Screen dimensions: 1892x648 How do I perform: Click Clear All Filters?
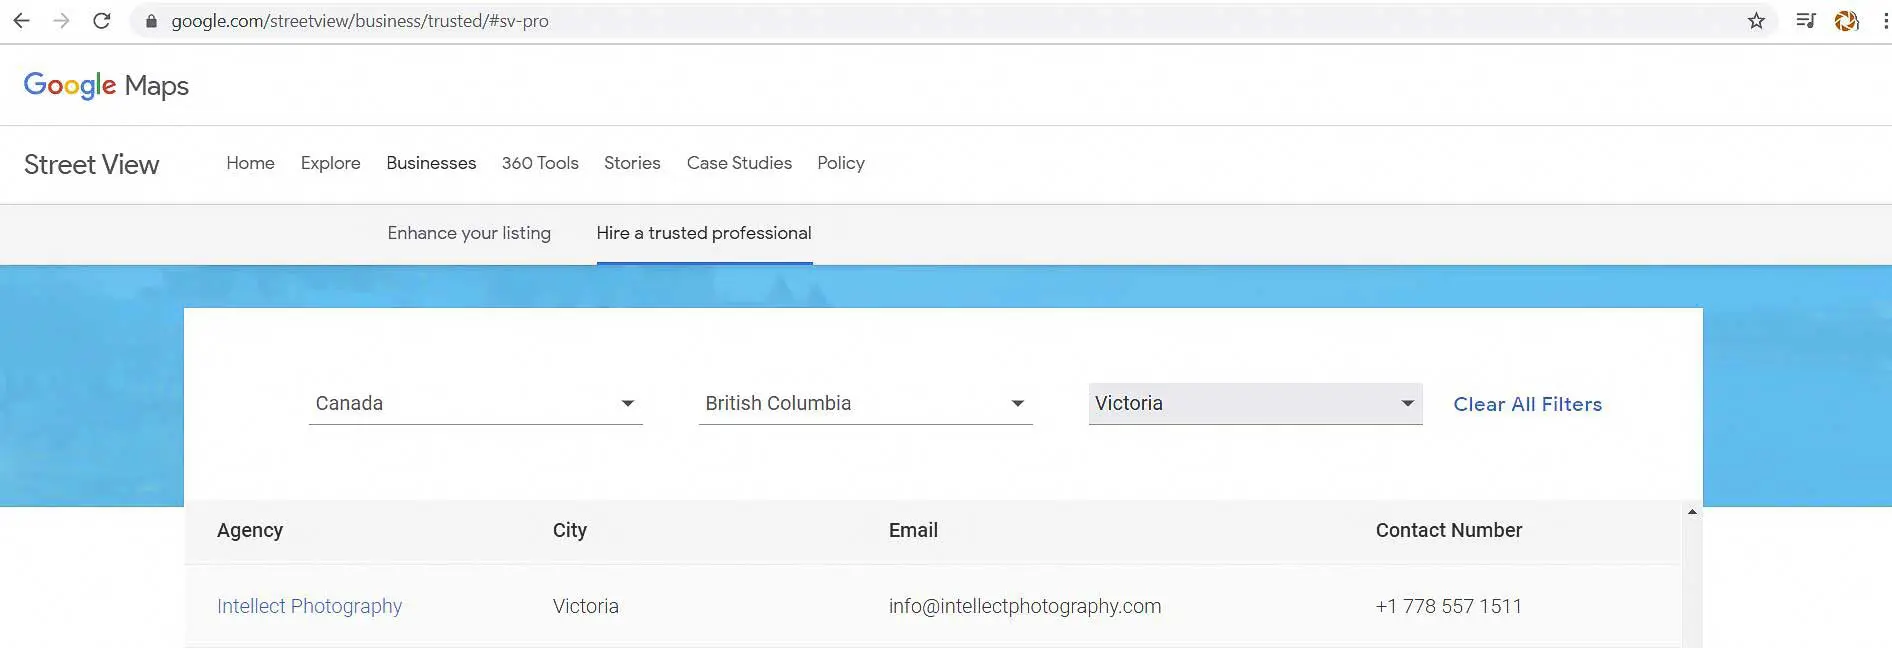tap(1527, 405)
